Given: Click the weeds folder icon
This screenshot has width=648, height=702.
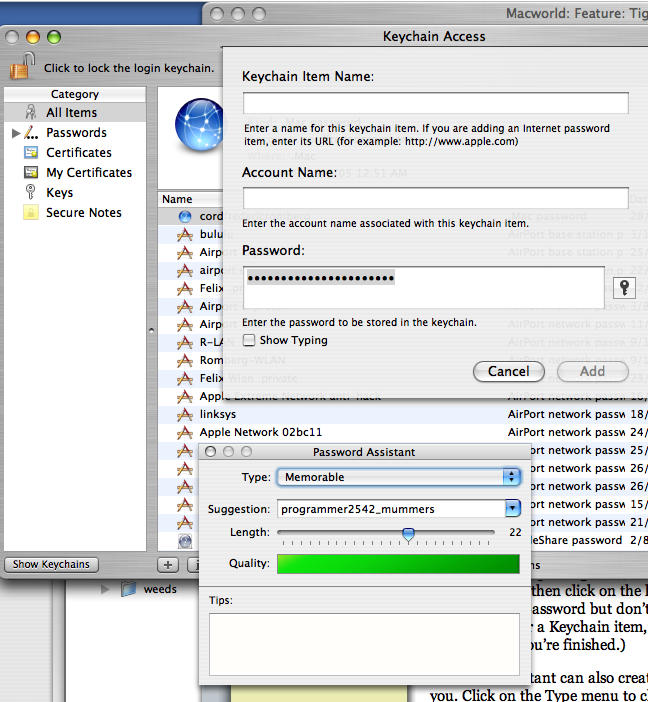Looking at the screenshot, I should point(128,589).
